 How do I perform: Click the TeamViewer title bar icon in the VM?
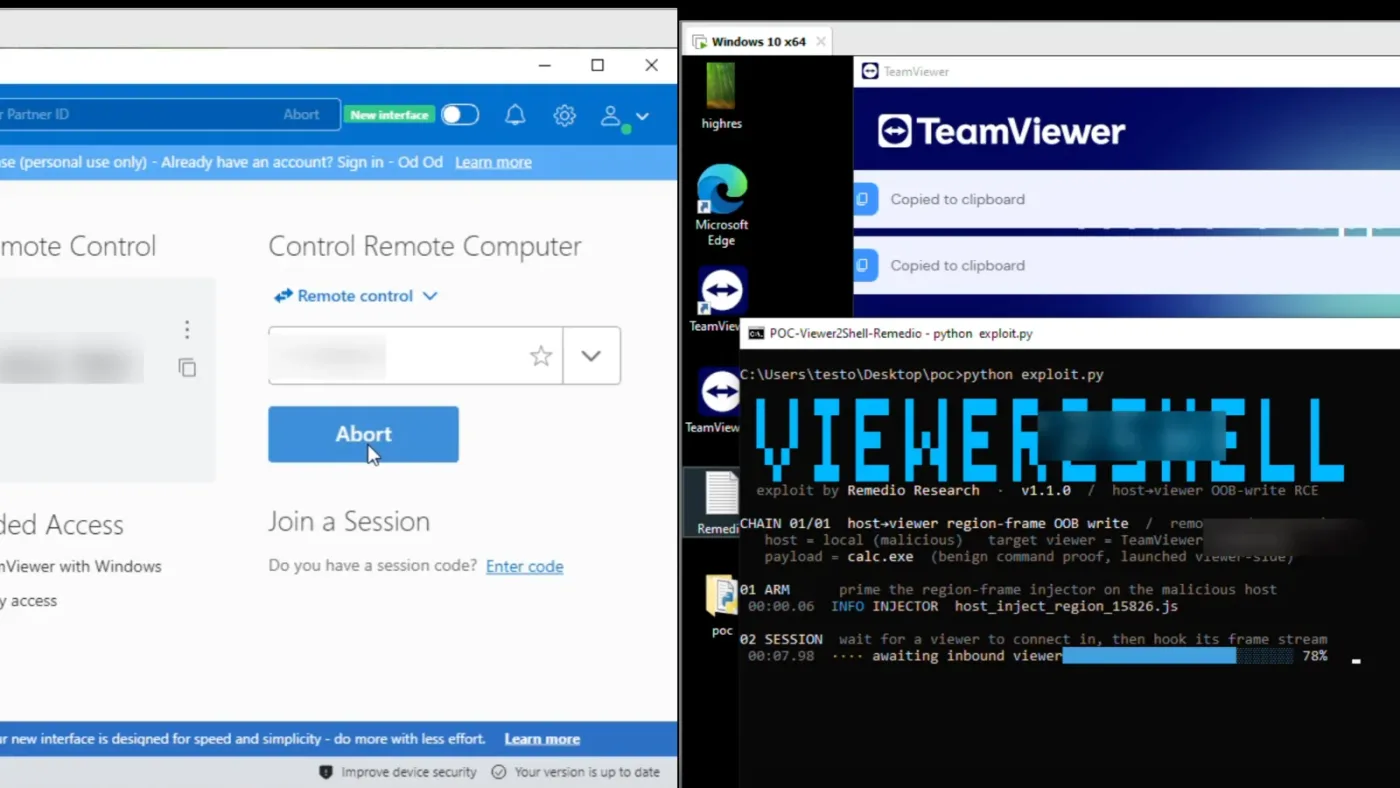coord(870,71)
